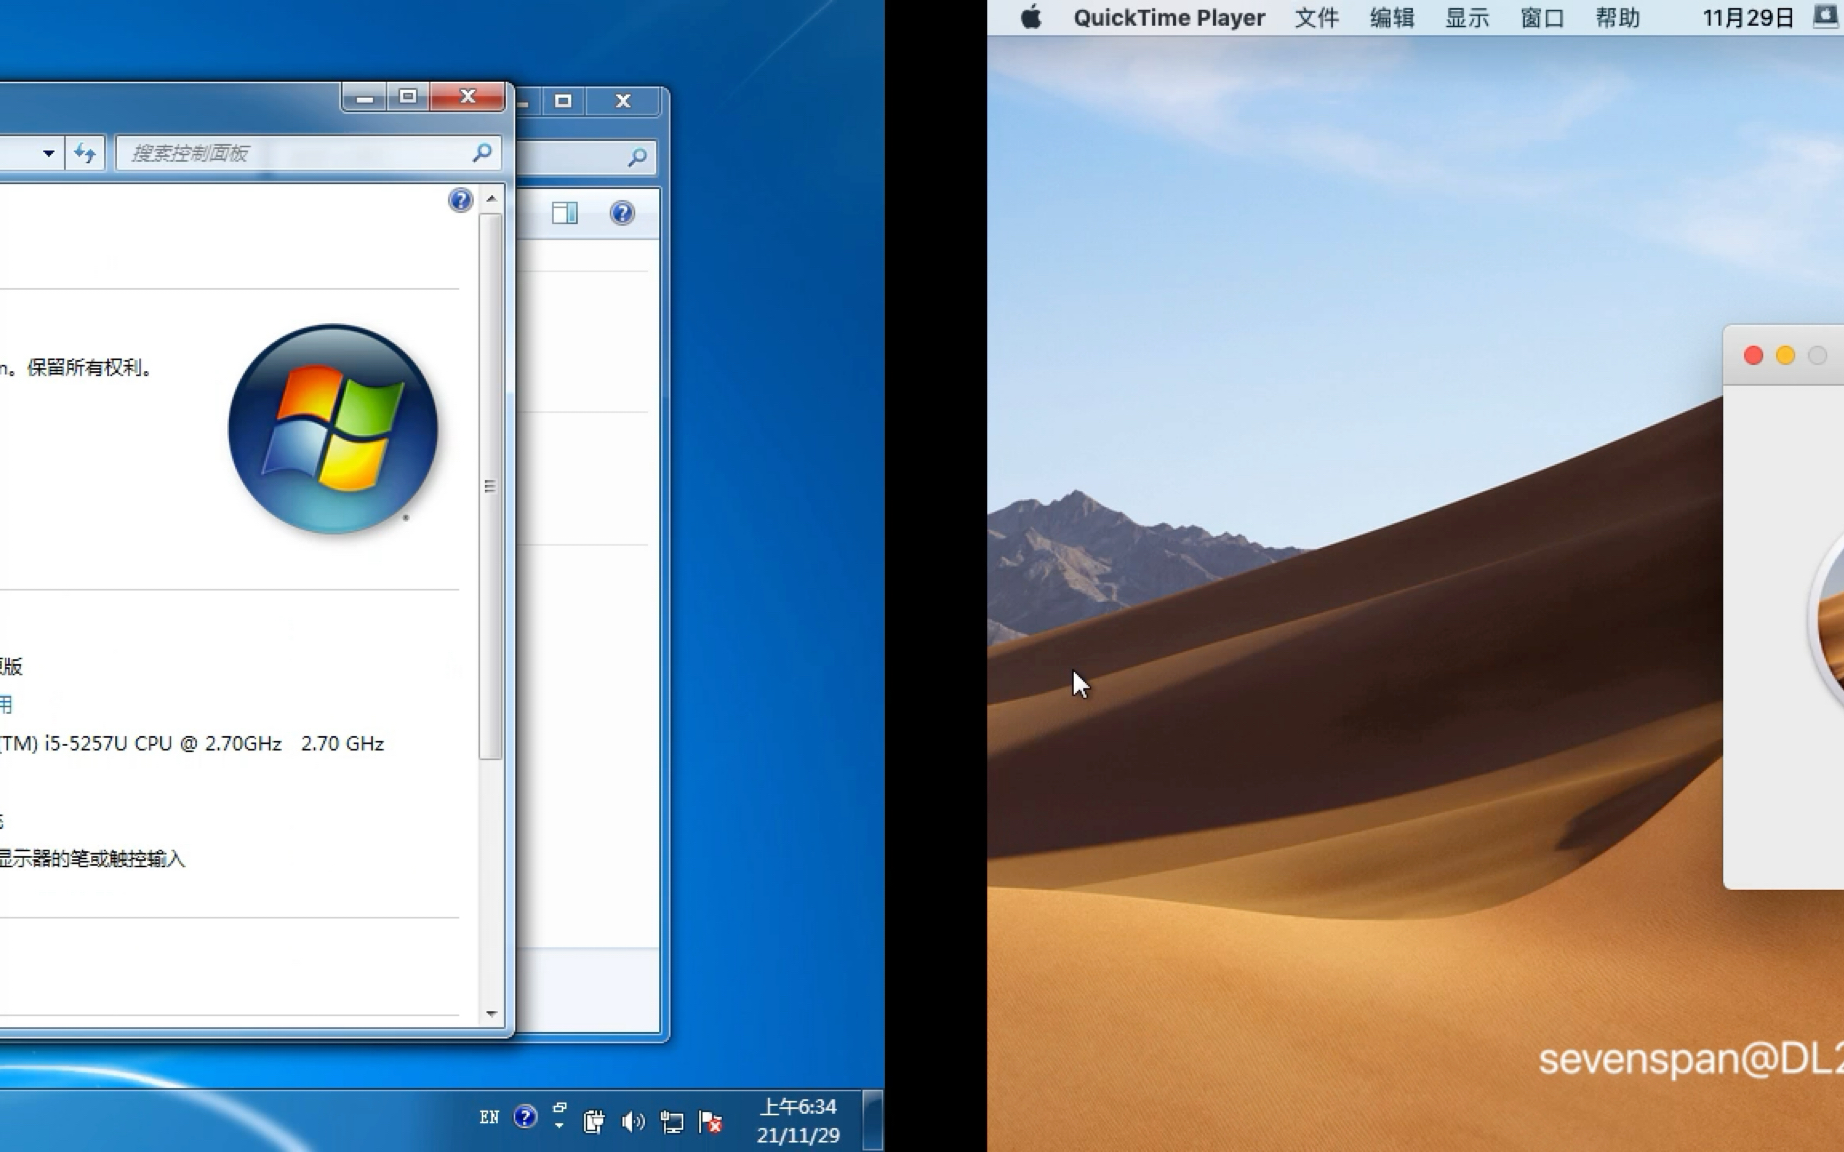This screenshot has height=1152, width=1844.
Task: Open the 窗口 menu
Action: coord(1542,17)
